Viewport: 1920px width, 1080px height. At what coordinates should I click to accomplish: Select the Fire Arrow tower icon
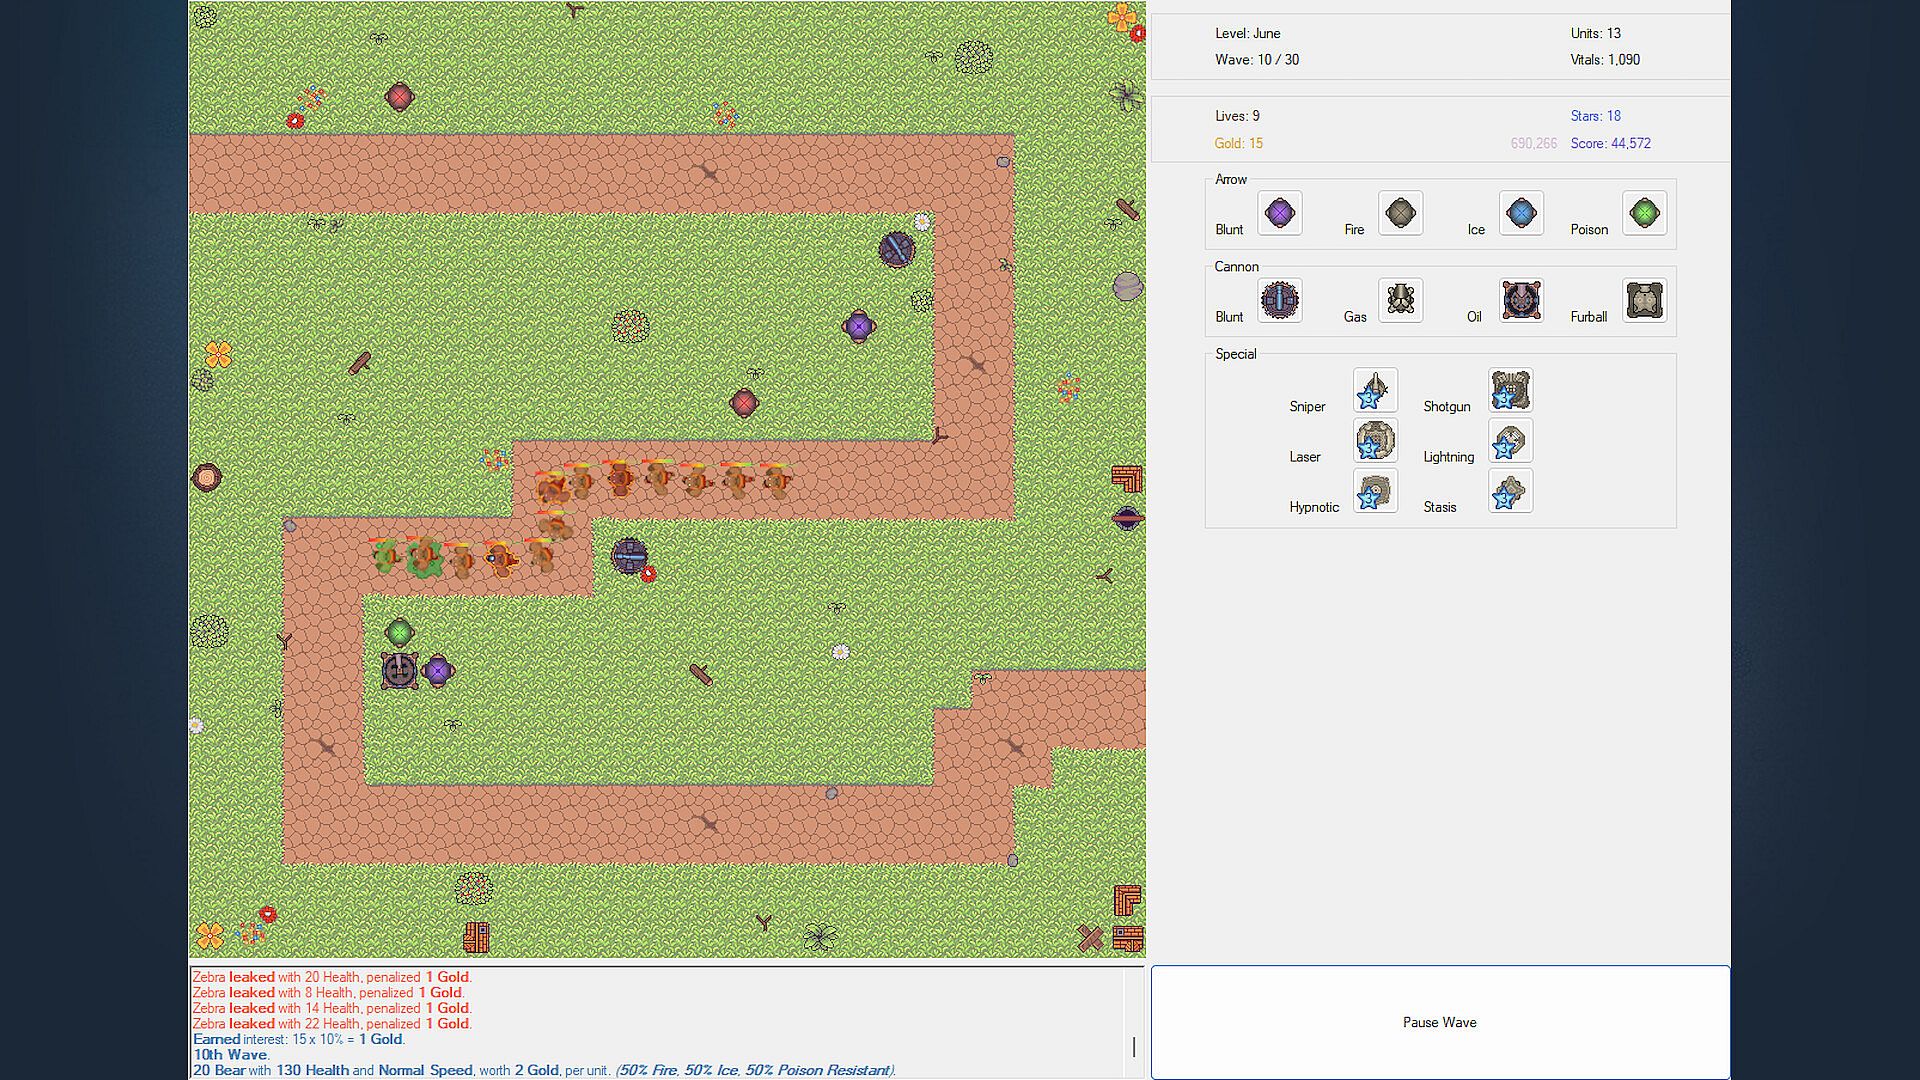click(1400, 213)
